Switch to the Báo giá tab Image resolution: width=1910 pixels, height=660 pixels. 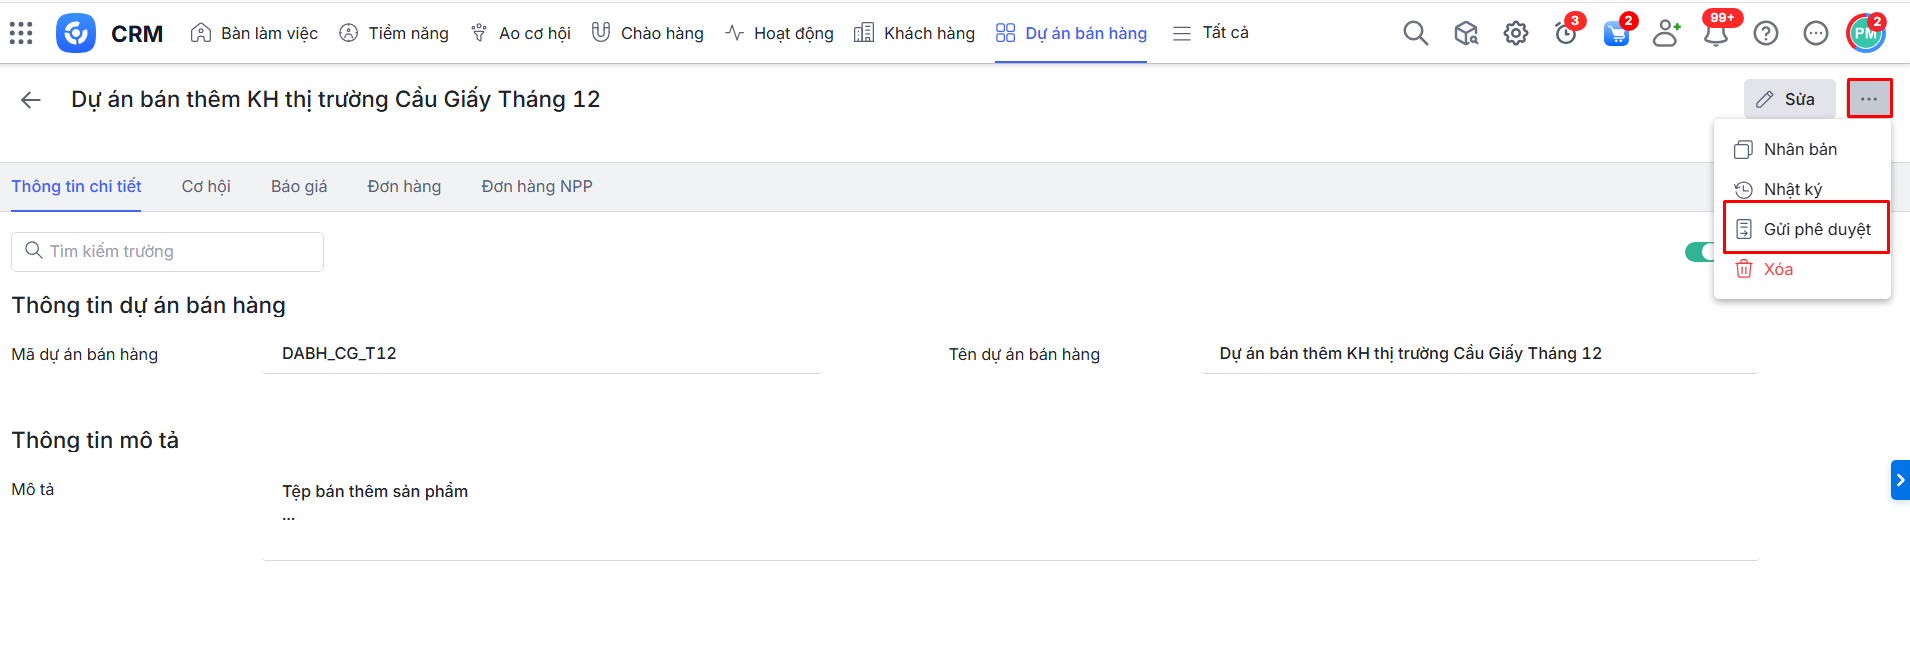point(299,186)
